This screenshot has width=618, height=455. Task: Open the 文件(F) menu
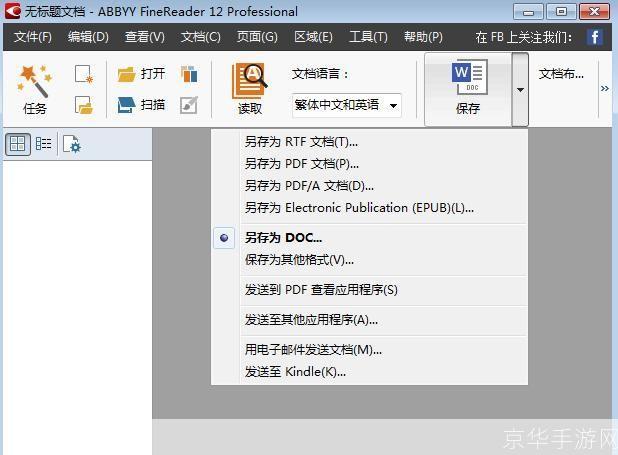tap(33, 37)
